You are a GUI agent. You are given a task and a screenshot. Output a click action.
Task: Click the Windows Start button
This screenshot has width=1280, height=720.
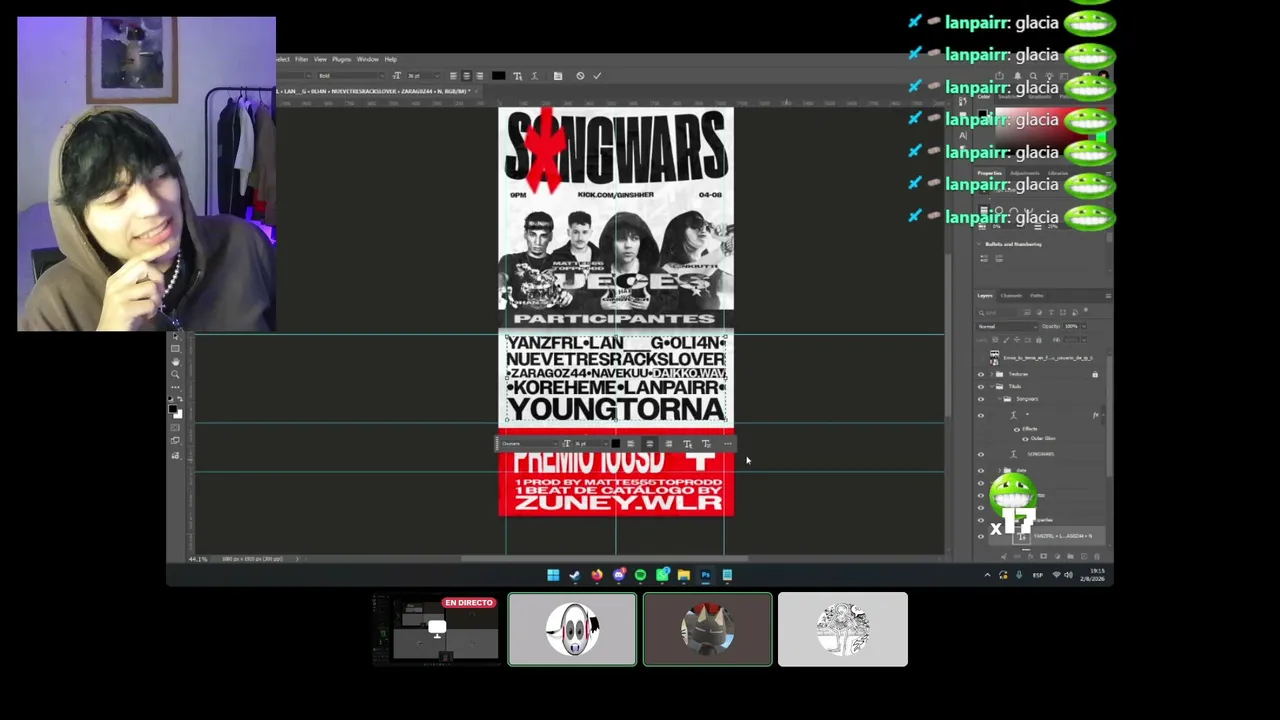(x=553, y=575)
